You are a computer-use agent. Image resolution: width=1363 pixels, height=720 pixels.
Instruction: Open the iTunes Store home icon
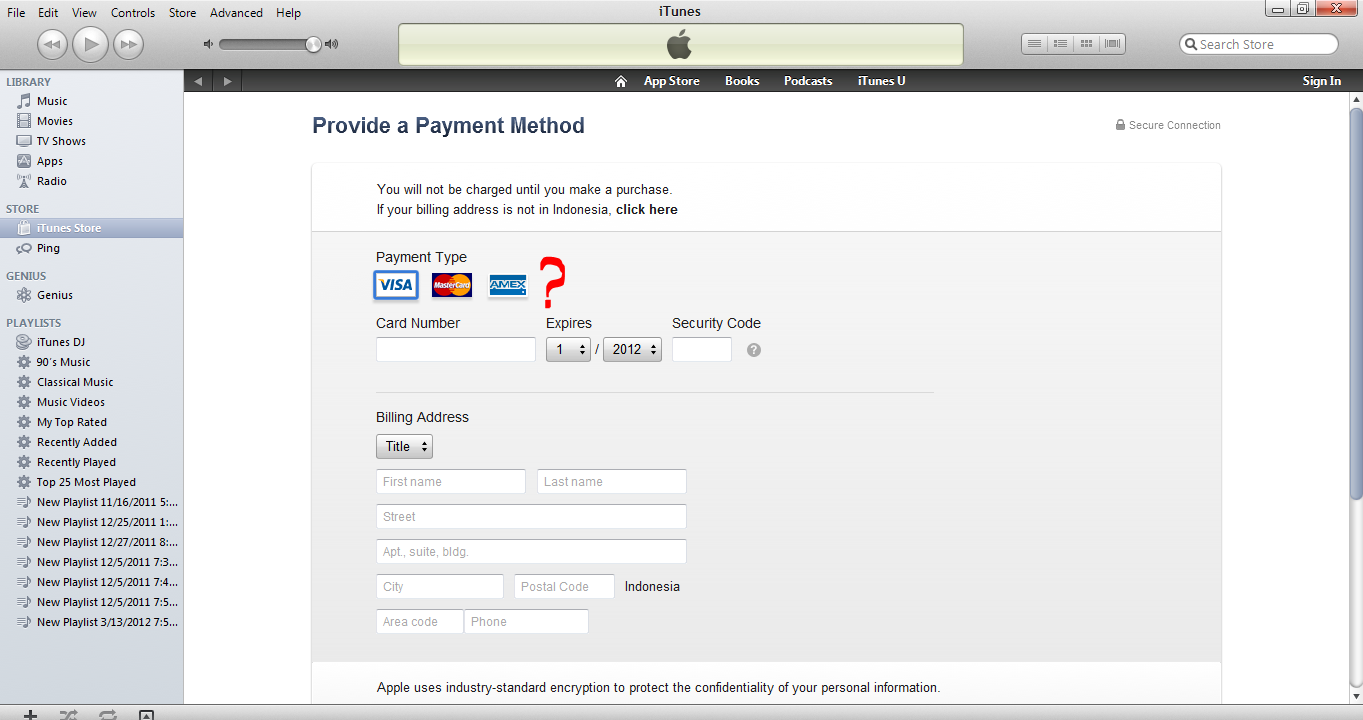(620, 81)
